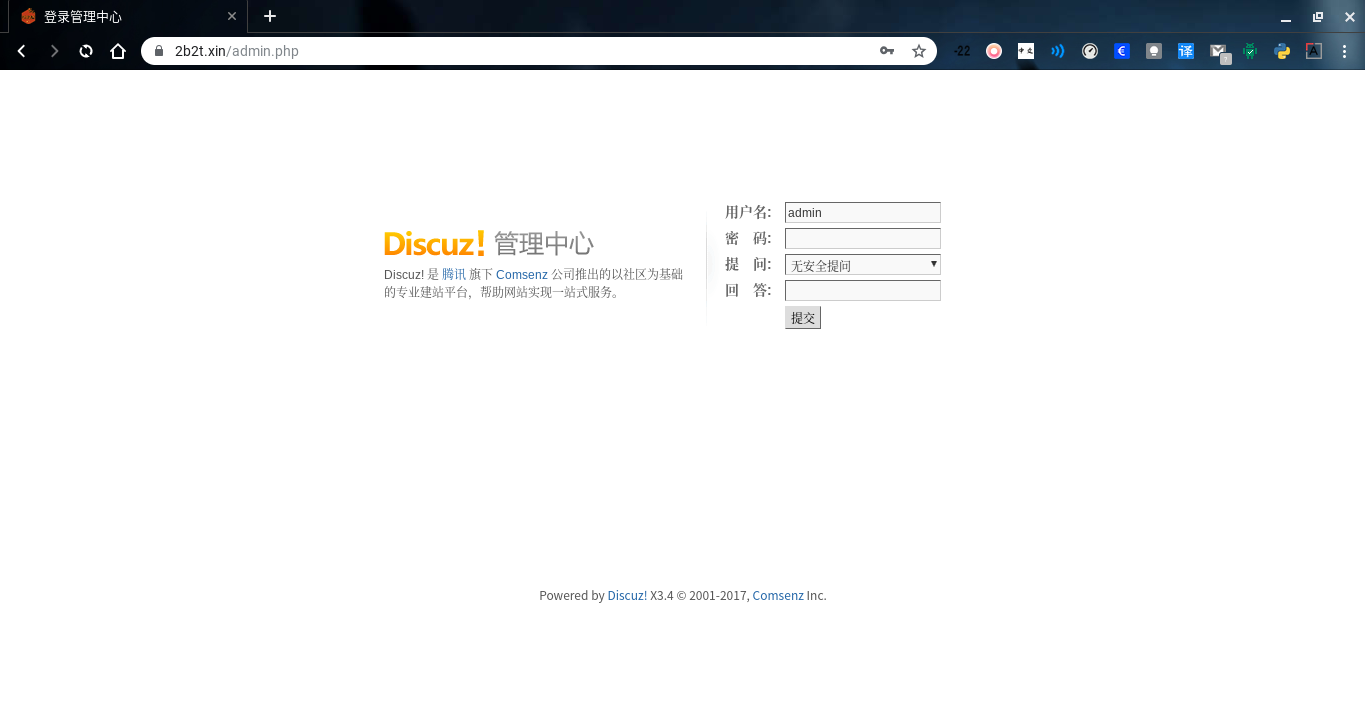Click the Python extension icon
1365x711 pixels.
pyautogui.click(x=1283, y=51)
